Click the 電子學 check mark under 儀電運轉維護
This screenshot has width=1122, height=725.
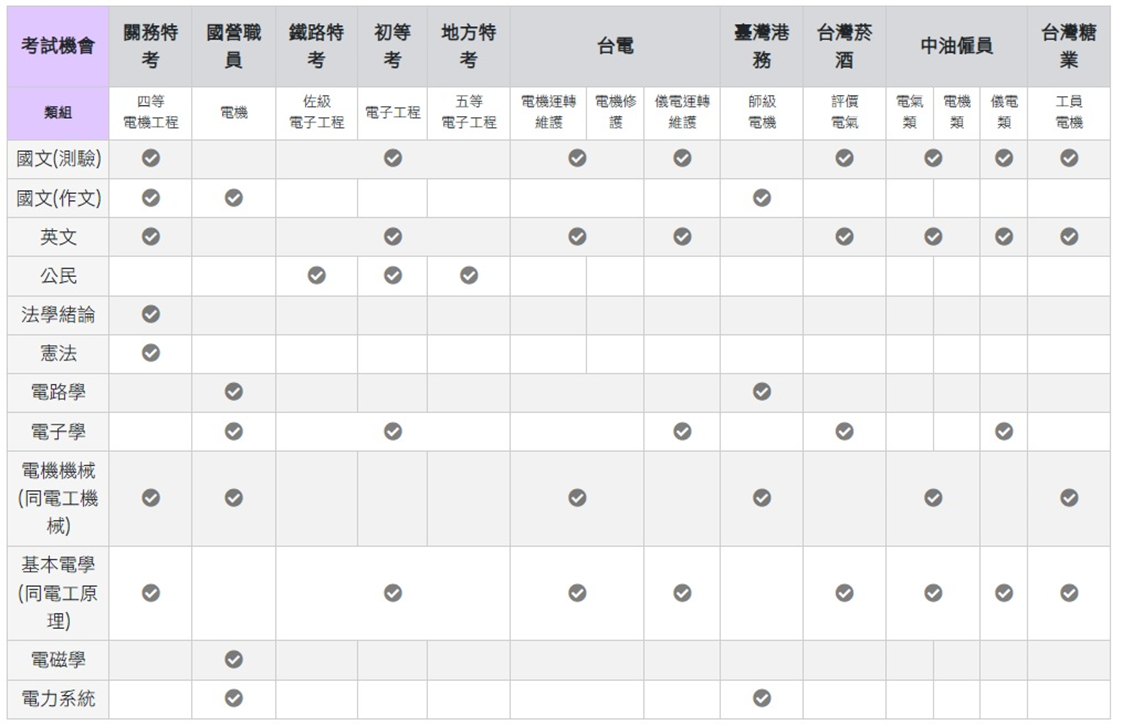pyautogui.click(x=683, y=432)
